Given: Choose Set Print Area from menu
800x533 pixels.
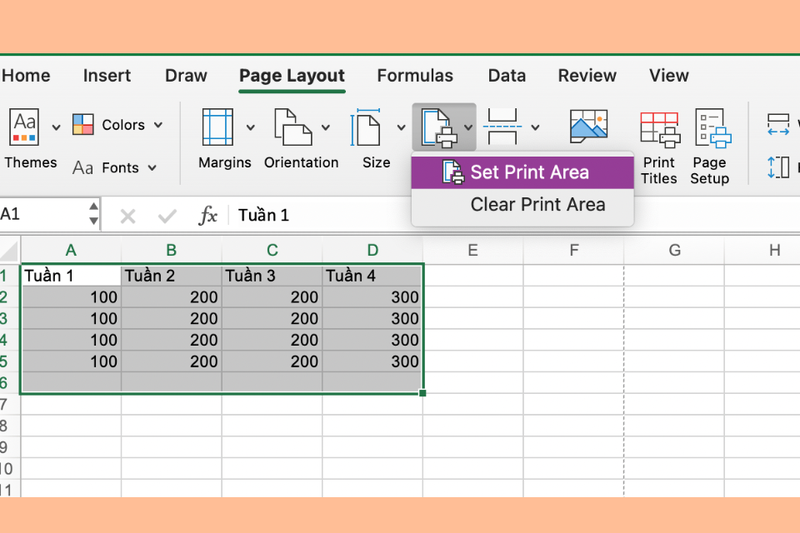Looking at the screenshot, I should click(522, 172).
